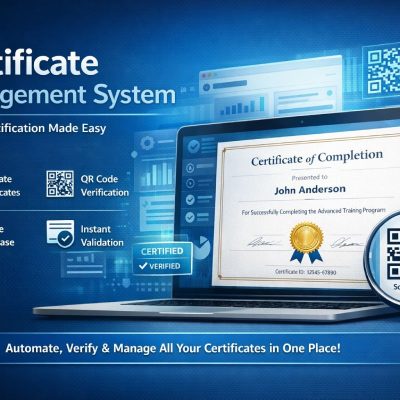400x400 pixels.
Task: Click the Automate, Verify & Manage banner text
Action: click(x=173, y=348)
